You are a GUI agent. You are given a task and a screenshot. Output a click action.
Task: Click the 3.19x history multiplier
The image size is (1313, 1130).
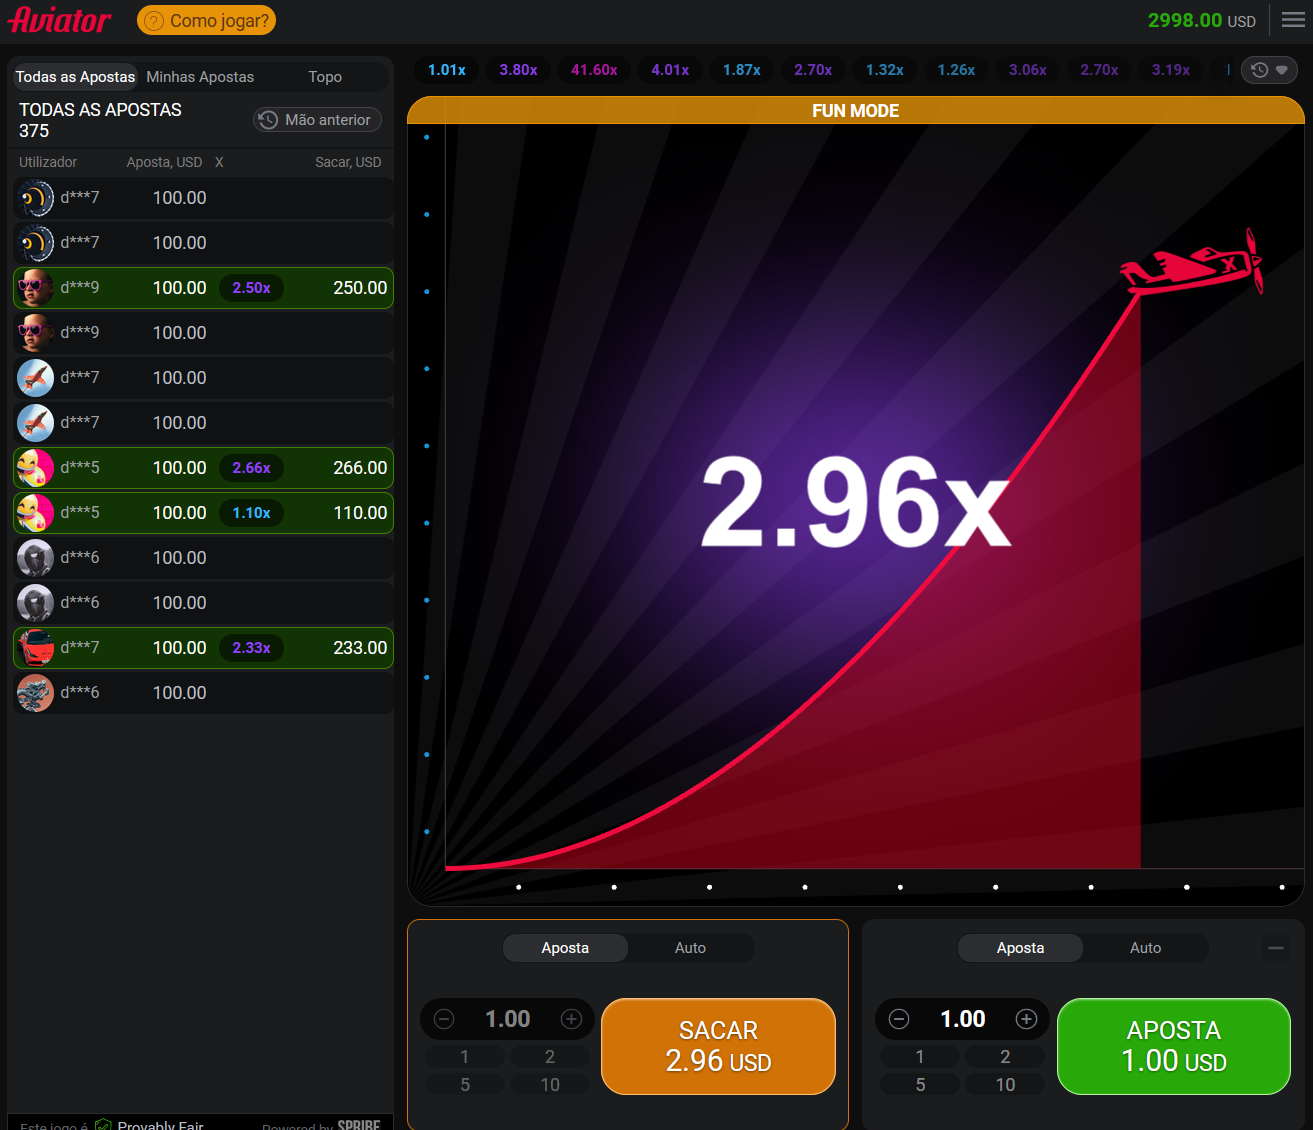point(1171,70)
